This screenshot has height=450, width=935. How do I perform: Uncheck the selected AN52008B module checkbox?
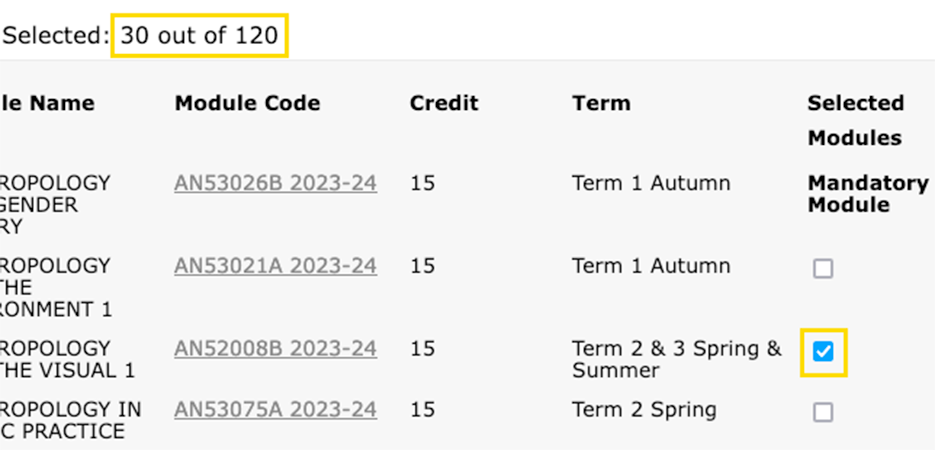pos(823,352)
